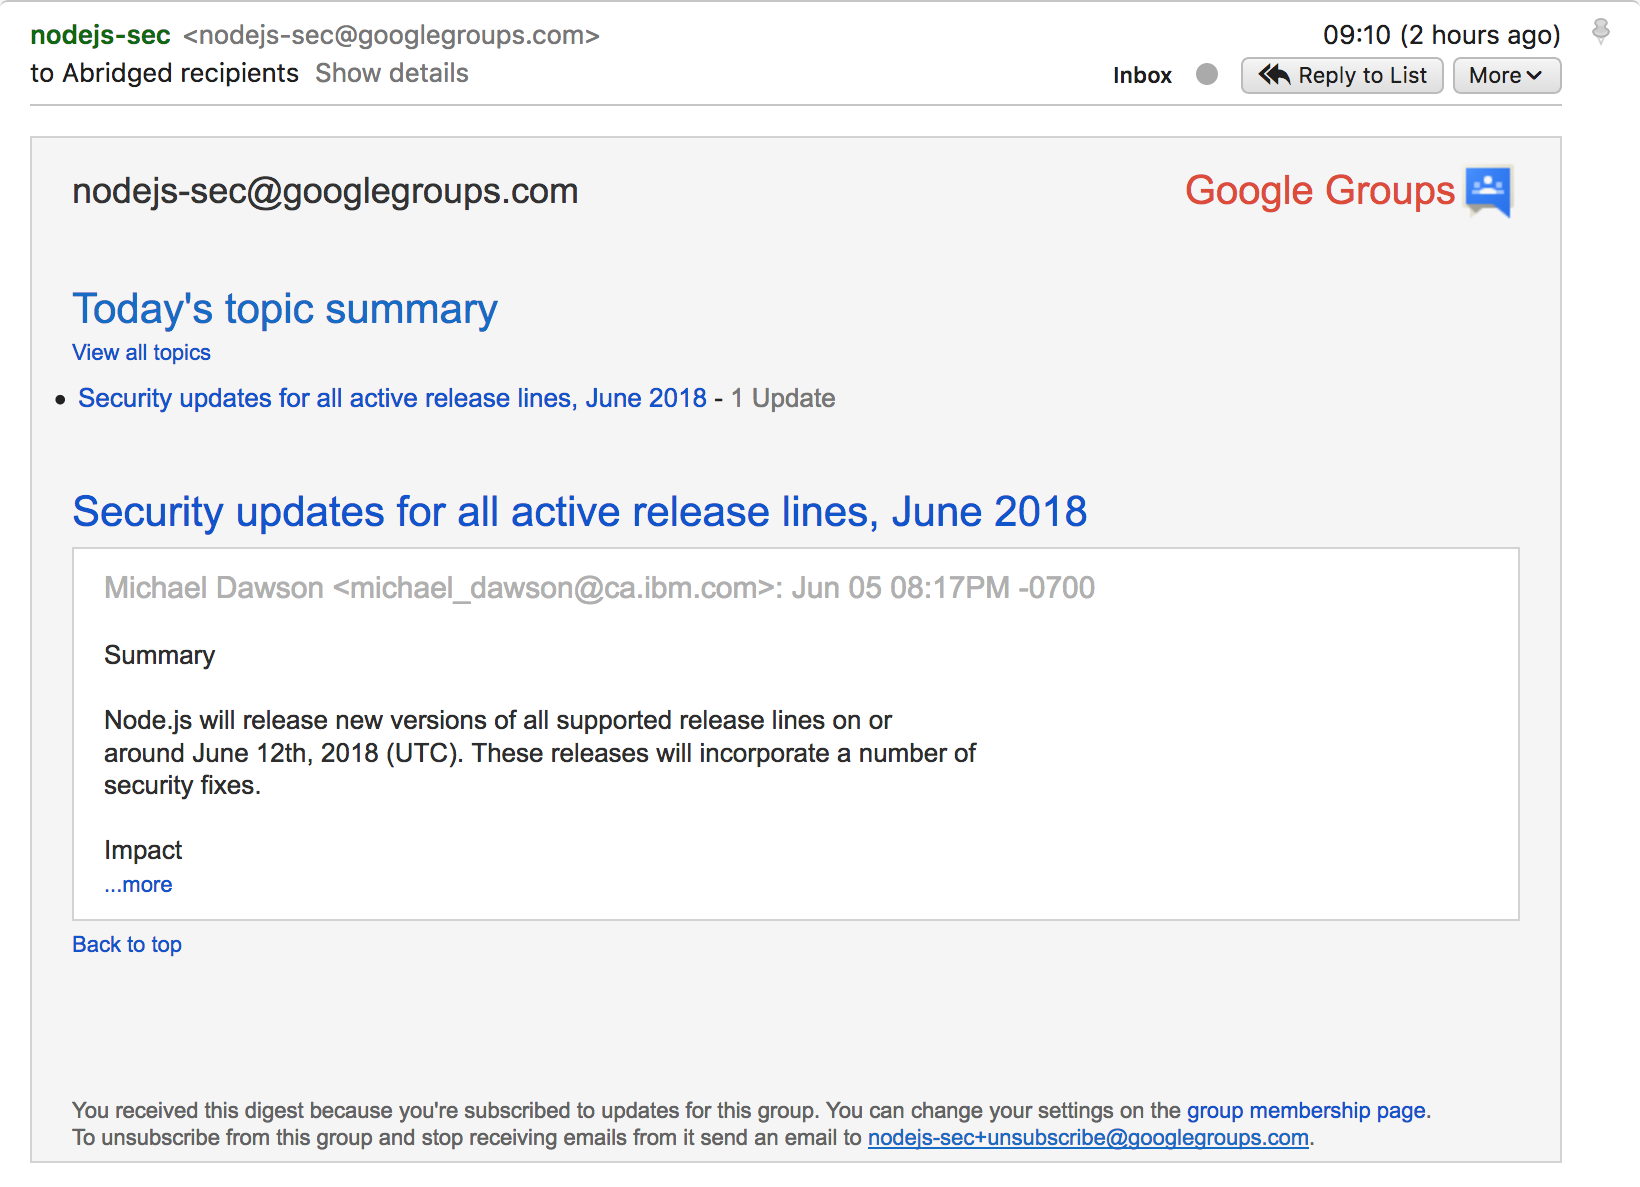Viewport: 1640px width, 1187px height.
Task: Click the Google Groups chat icon
Action: 1488,189
